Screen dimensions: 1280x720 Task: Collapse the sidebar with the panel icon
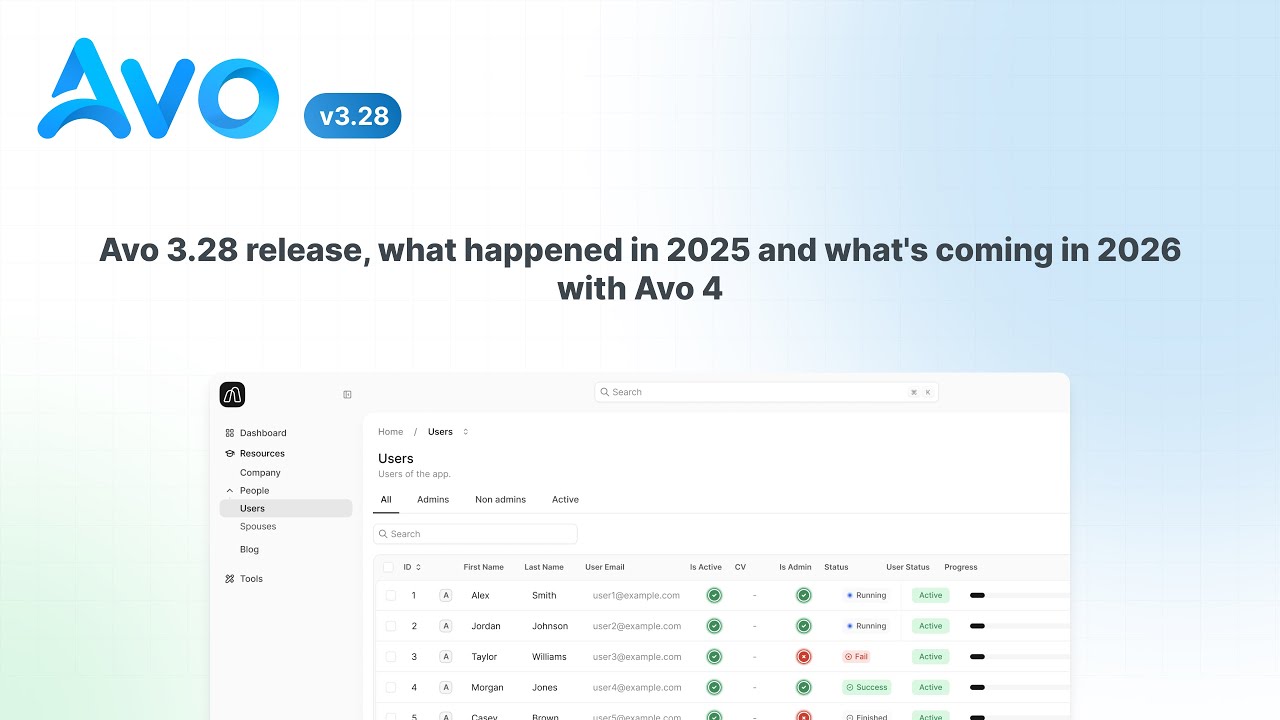pos(347,395)
